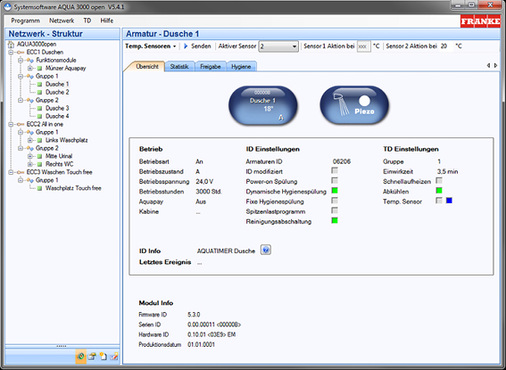Screen dimensions: 506x370
Task: Click the green square icon of Münzer Aquapay
Action: (x=40, y=68)
